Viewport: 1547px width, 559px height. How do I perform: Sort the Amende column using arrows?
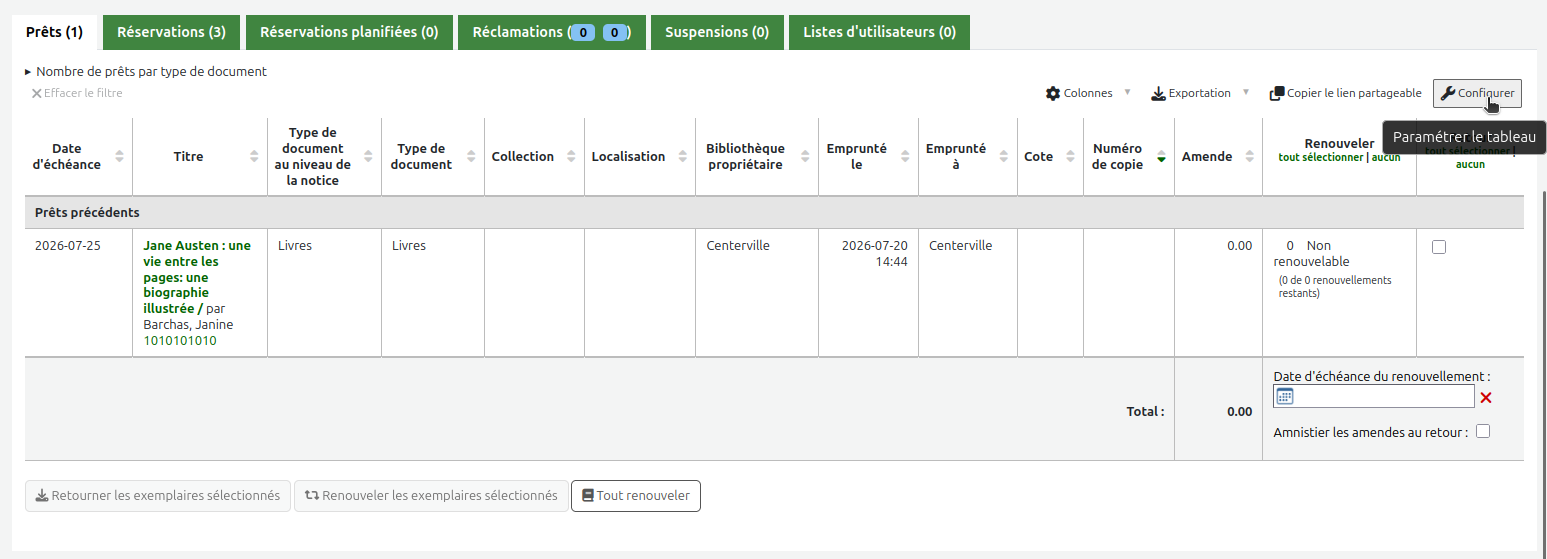tap(1250, 157)
